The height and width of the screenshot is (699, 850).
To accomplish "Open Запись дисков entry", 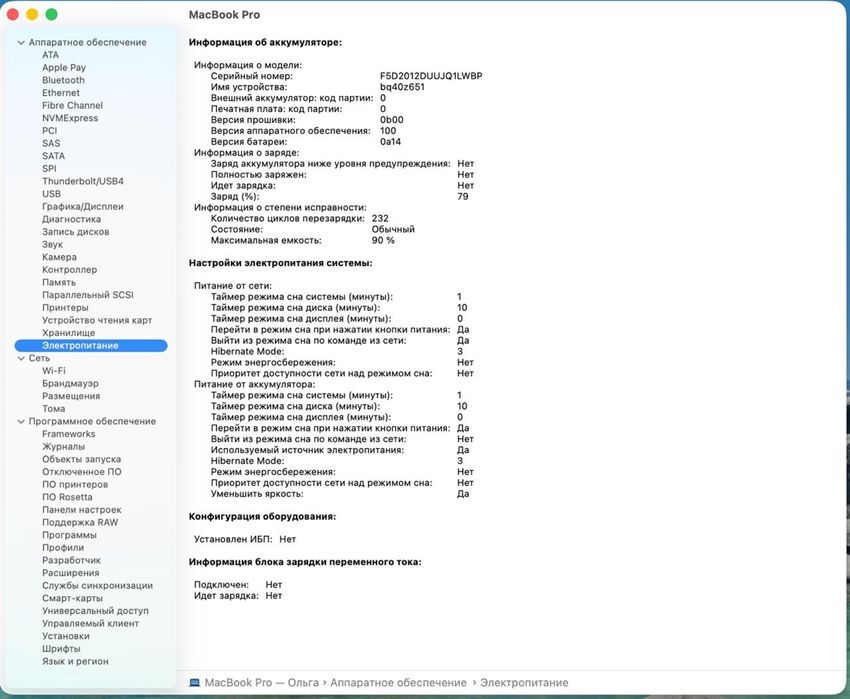I will tap(76, 232).
